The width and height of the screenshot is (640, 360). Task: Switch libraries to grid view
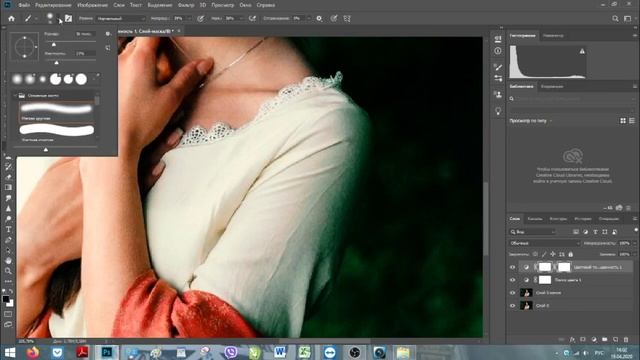[623, 121]
